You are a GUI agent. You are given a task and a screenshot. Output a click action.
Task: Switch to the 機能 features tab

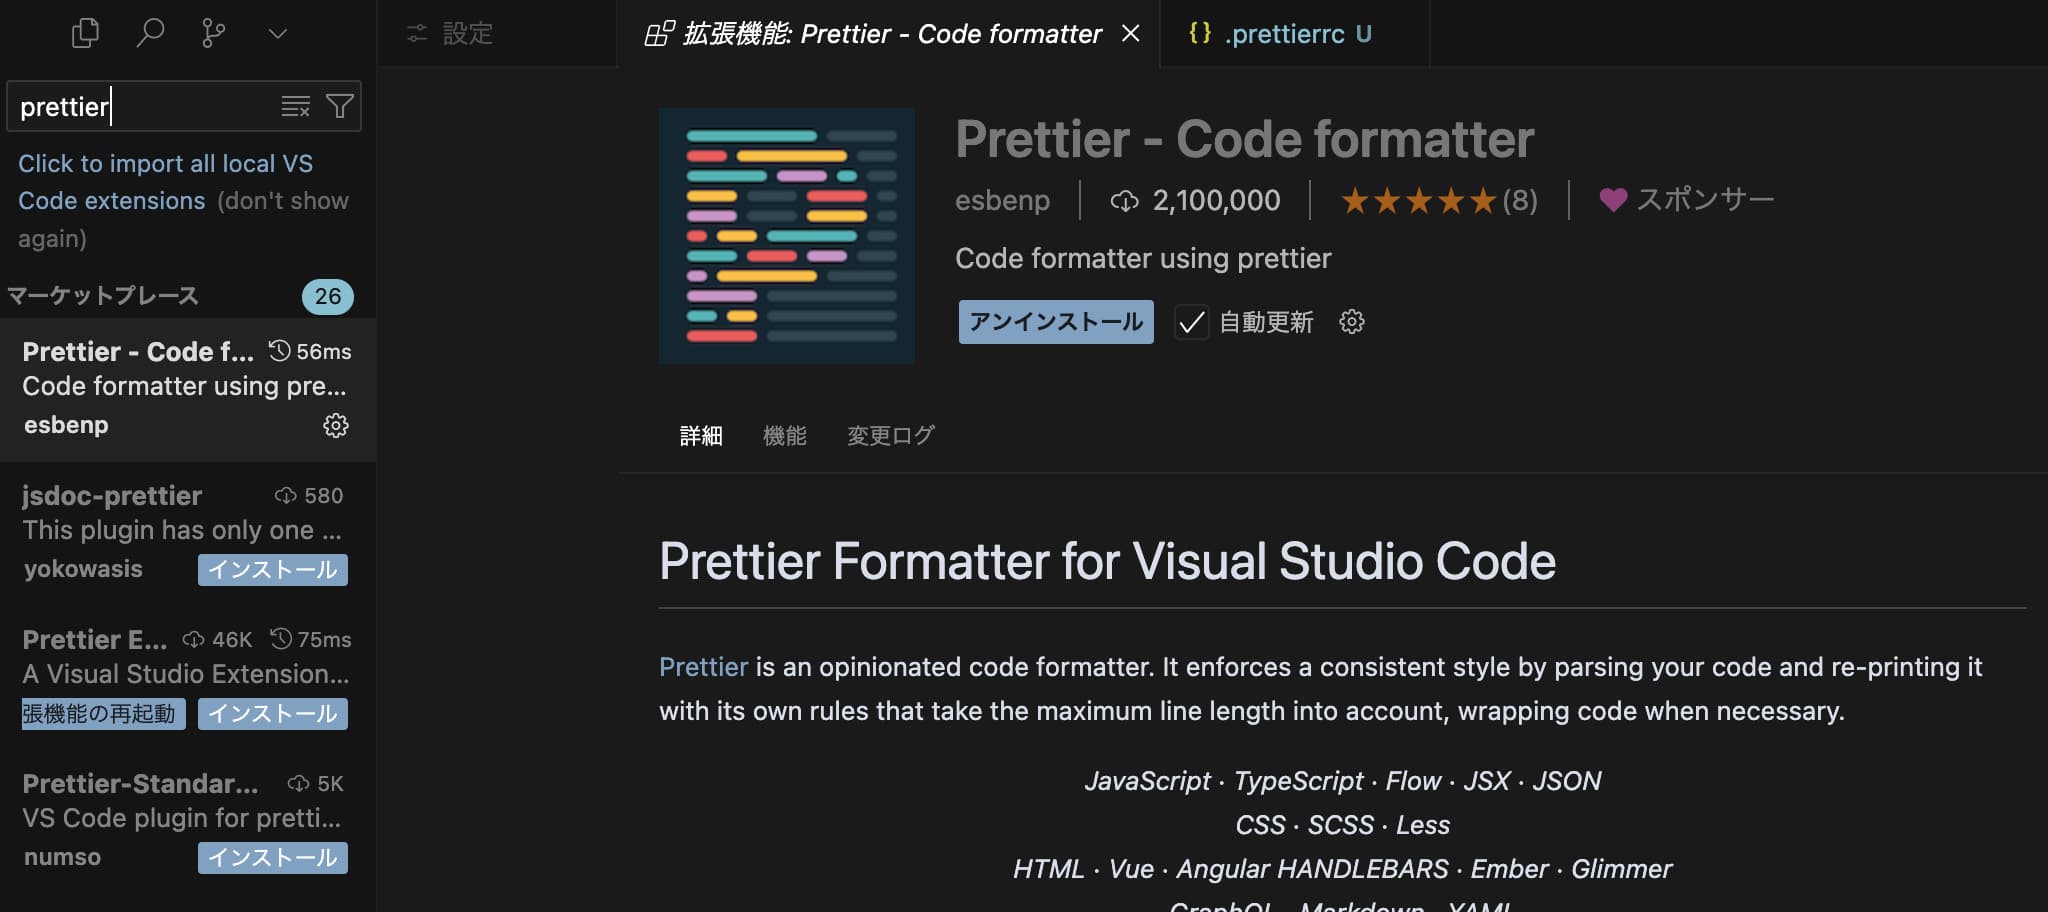click(784, 436)
